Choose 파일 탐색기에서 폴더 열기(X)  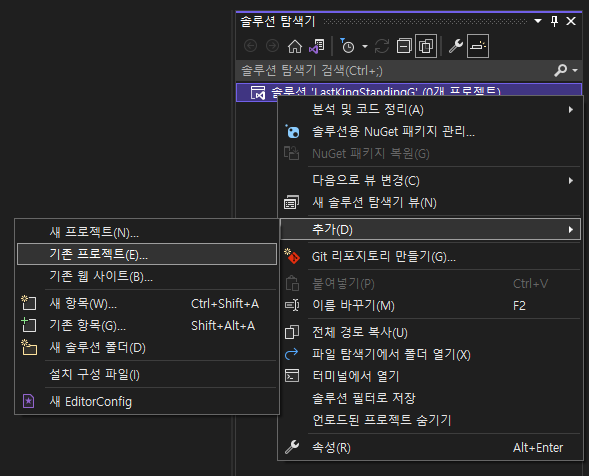(x=430, y=355)
